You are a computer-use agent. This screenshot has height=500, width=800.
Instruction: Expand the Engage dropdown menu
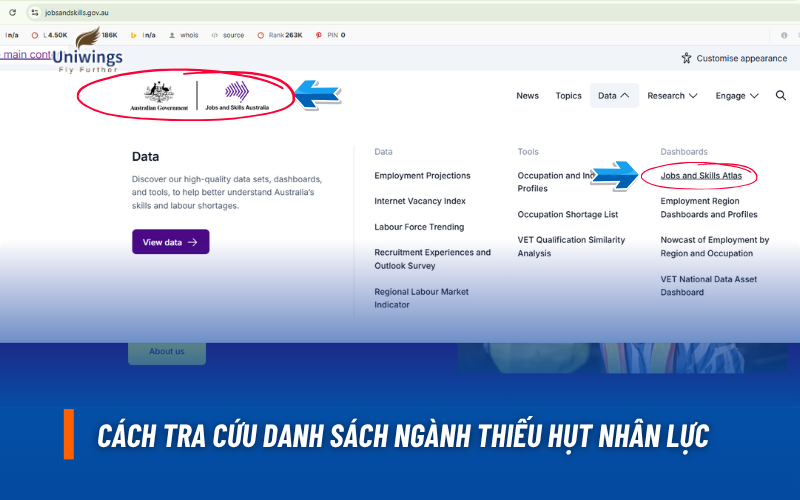pos(737,95)
